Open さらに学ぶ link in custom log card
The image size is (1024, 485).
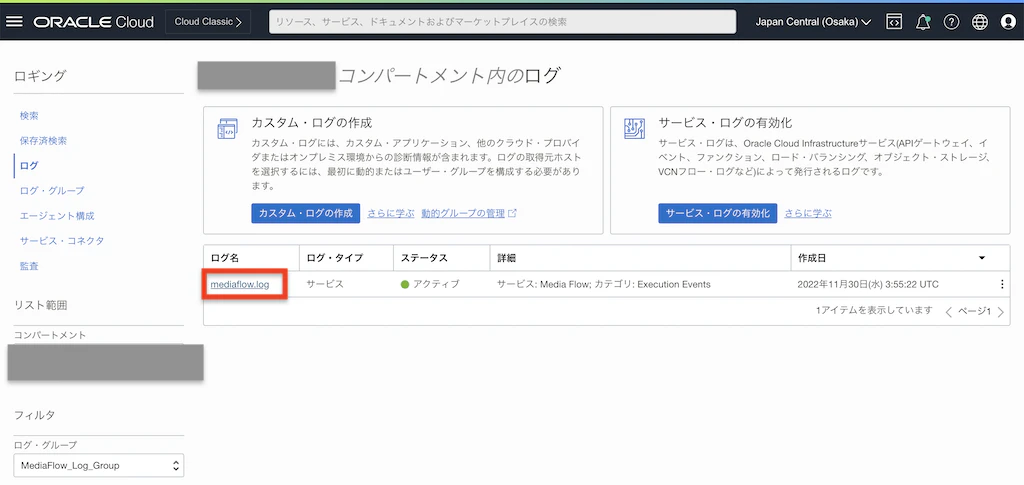coord(391,213)
